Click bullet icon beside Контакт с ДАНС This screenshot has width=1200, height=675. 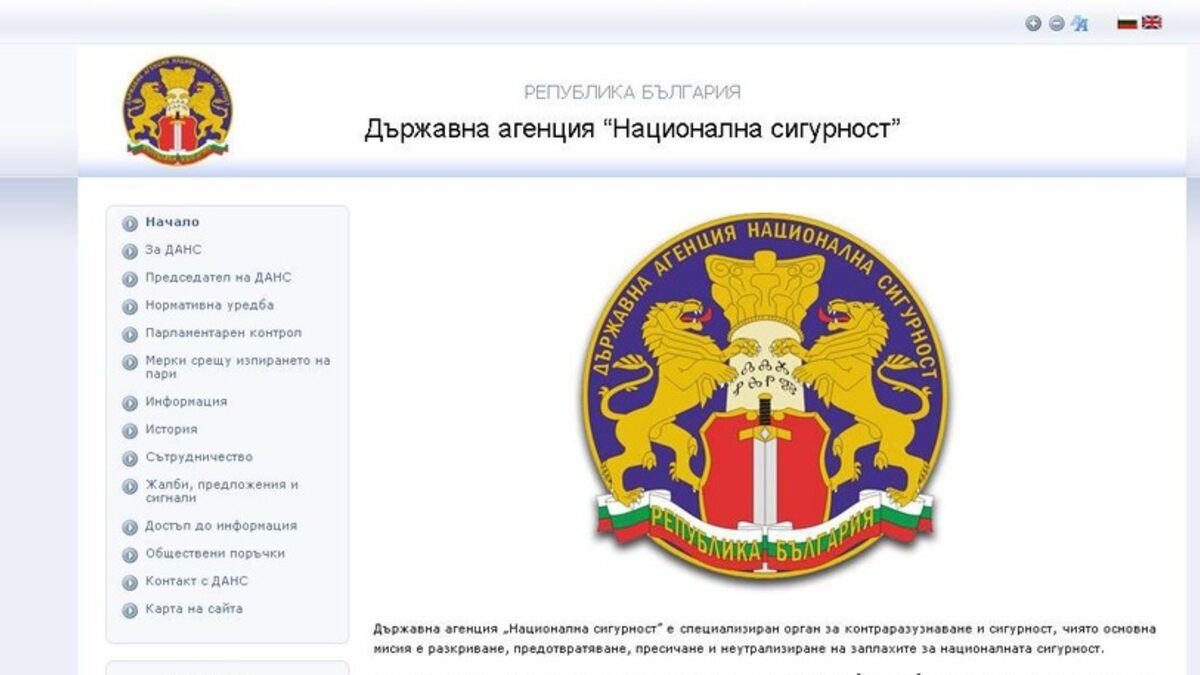click(x=129, y=583)
